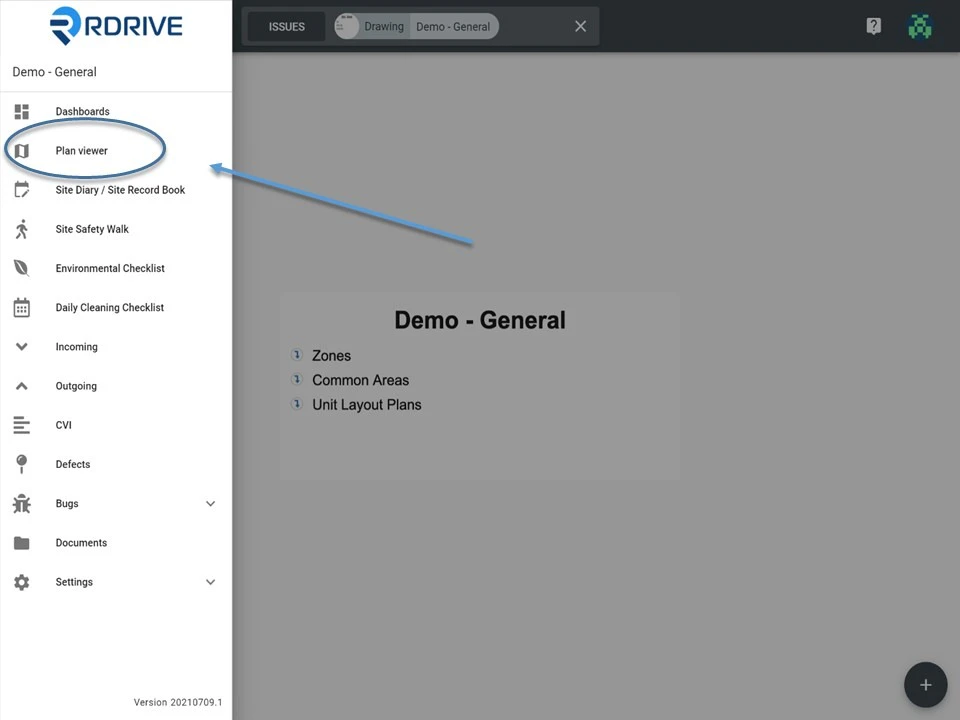Viewport: 960px width, 720px height.
Task: Click the Daily Cleaning Checklist calendar icon
Action: point(21,307)
